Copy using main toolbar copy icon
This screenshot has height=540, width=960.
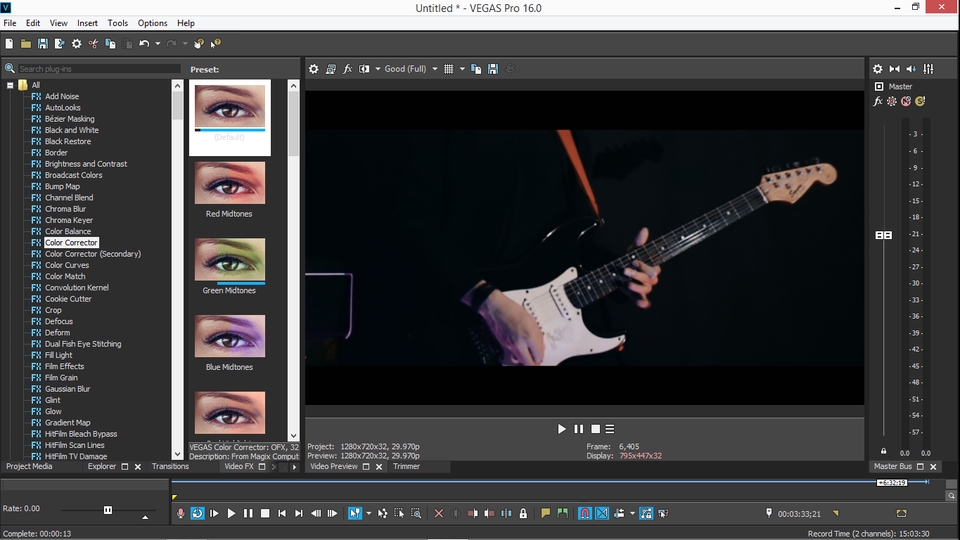[x=110, y=43]
